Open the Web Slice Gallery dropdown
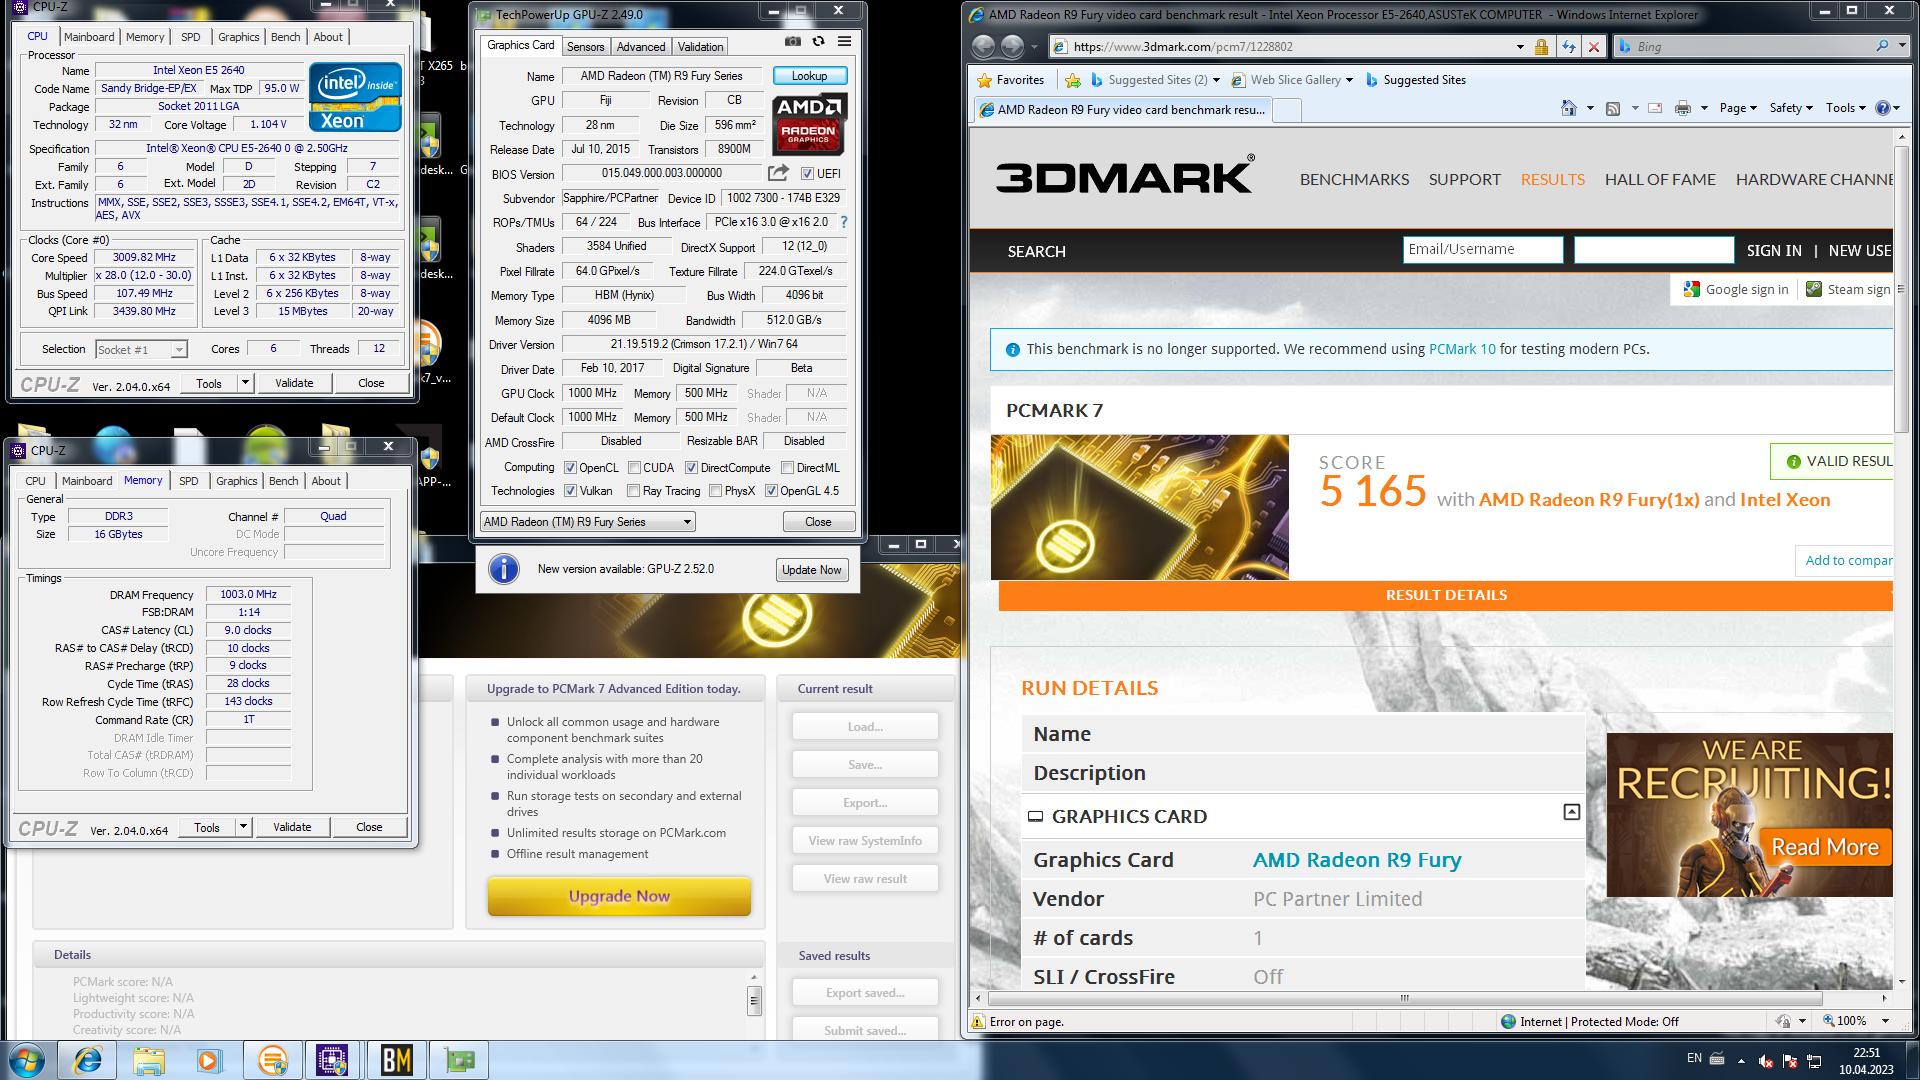Viewport: 1920px width, 1080px height. coord(1349,80)
